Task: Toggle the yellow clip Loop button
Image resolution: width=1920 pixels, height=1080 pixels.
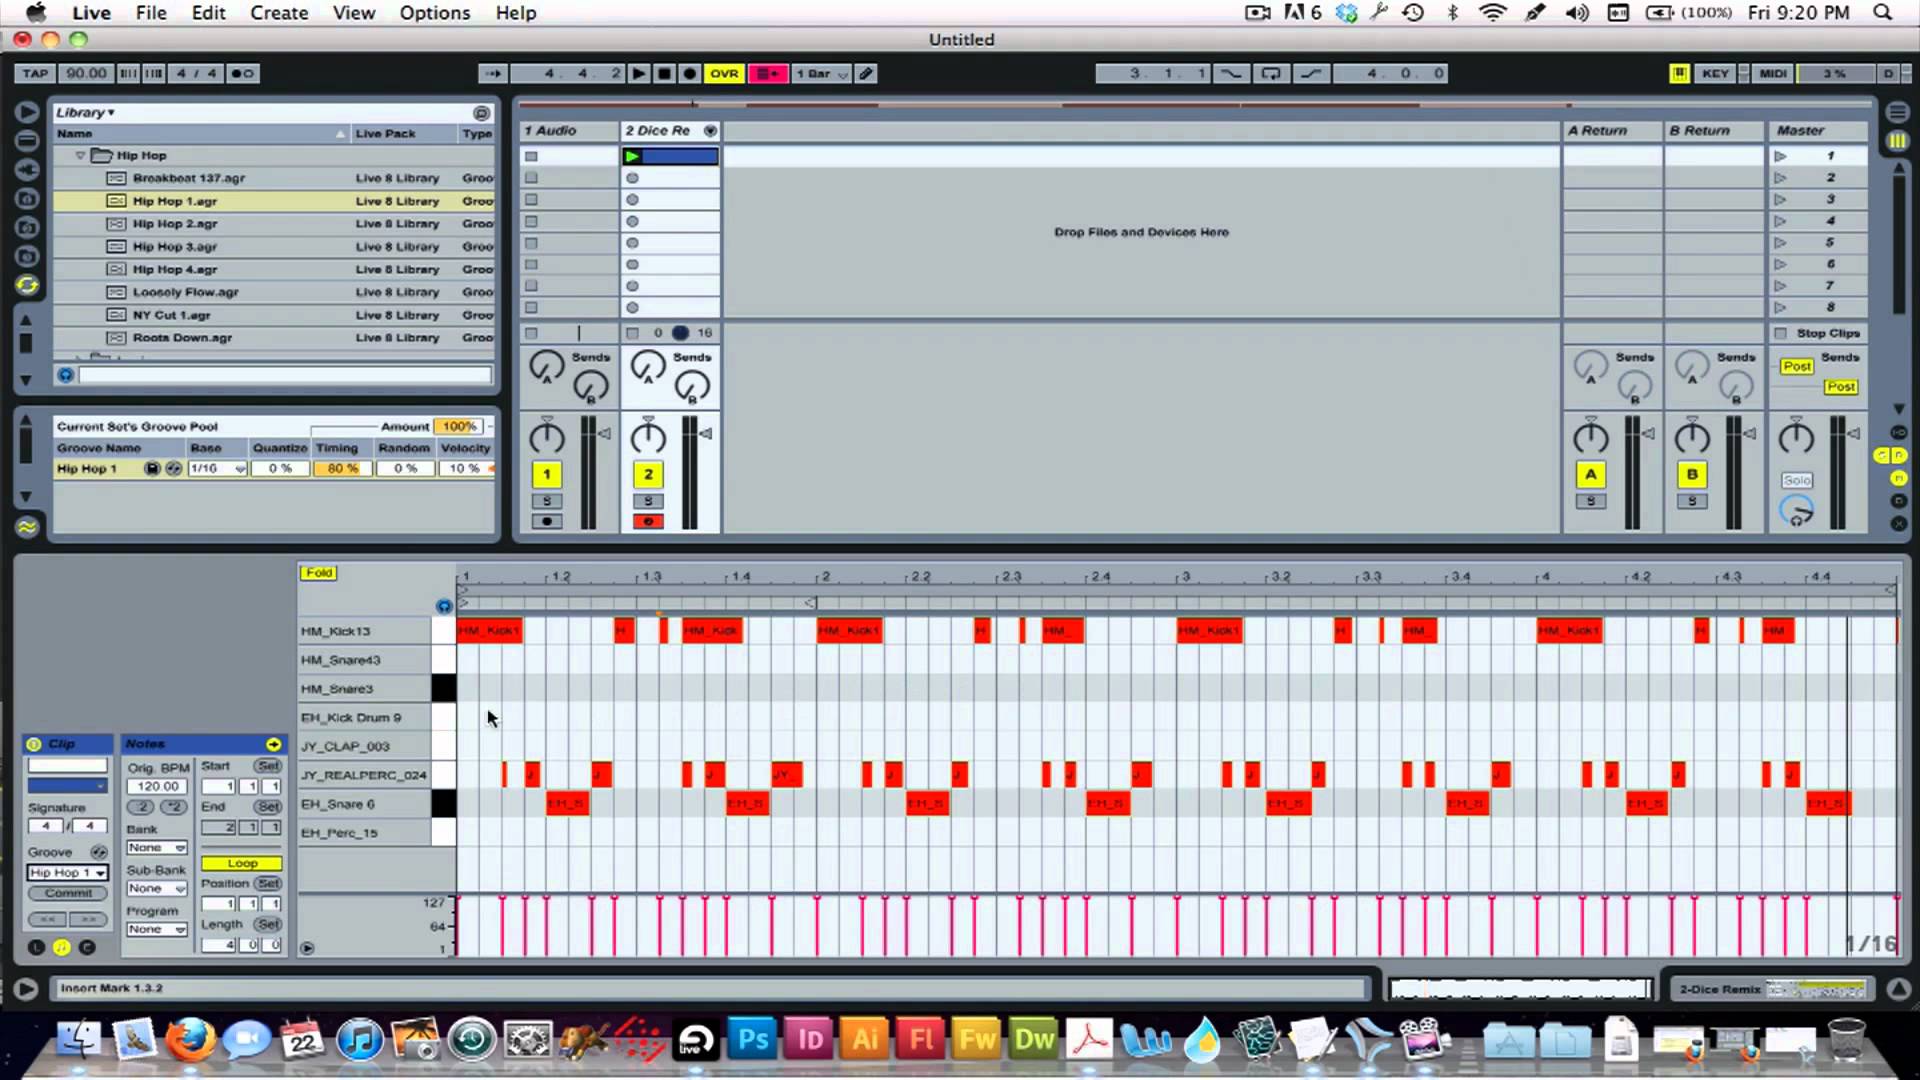Action: coord(241,863)
